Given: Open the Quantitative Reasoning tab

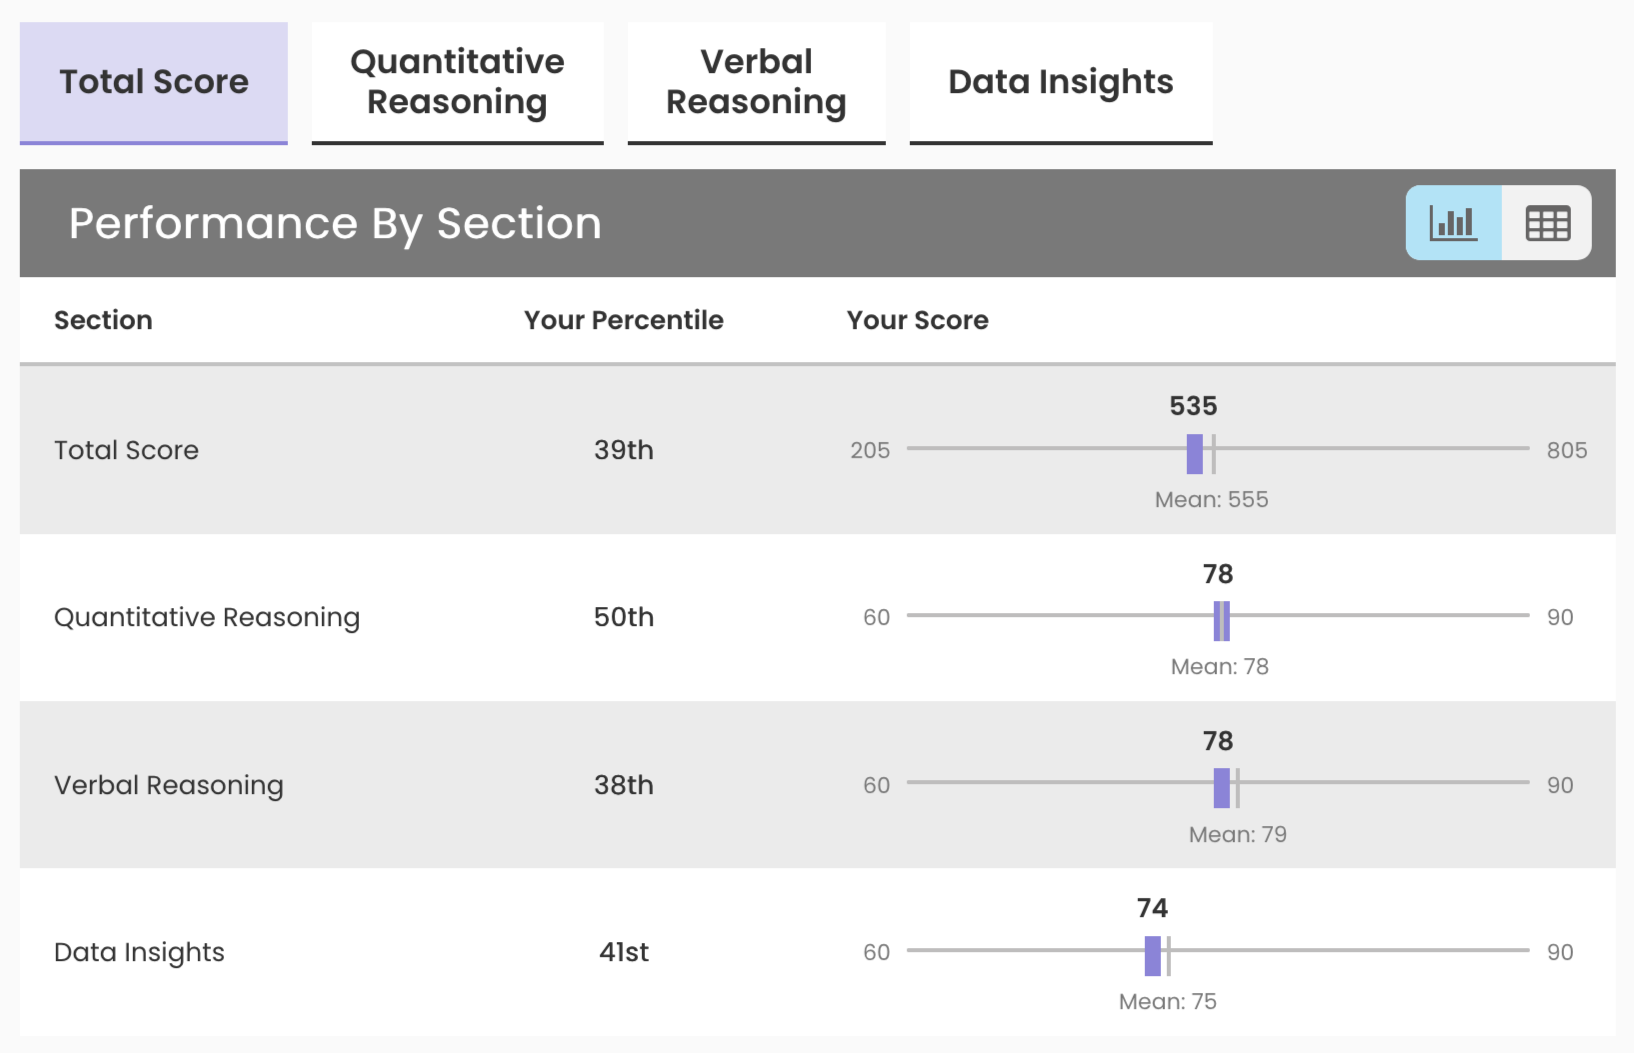Looking at the screenshot, I should point(457,82).
